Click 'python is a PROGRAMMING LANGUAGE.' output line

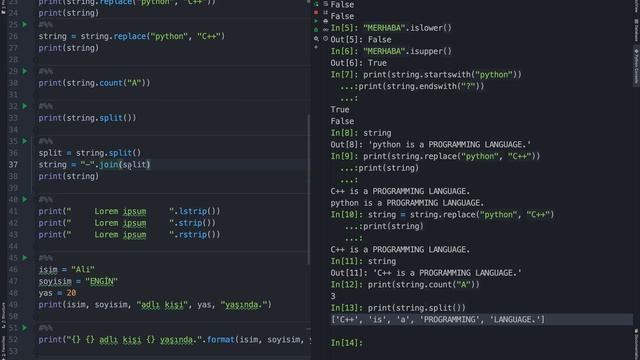click(407, 203)
